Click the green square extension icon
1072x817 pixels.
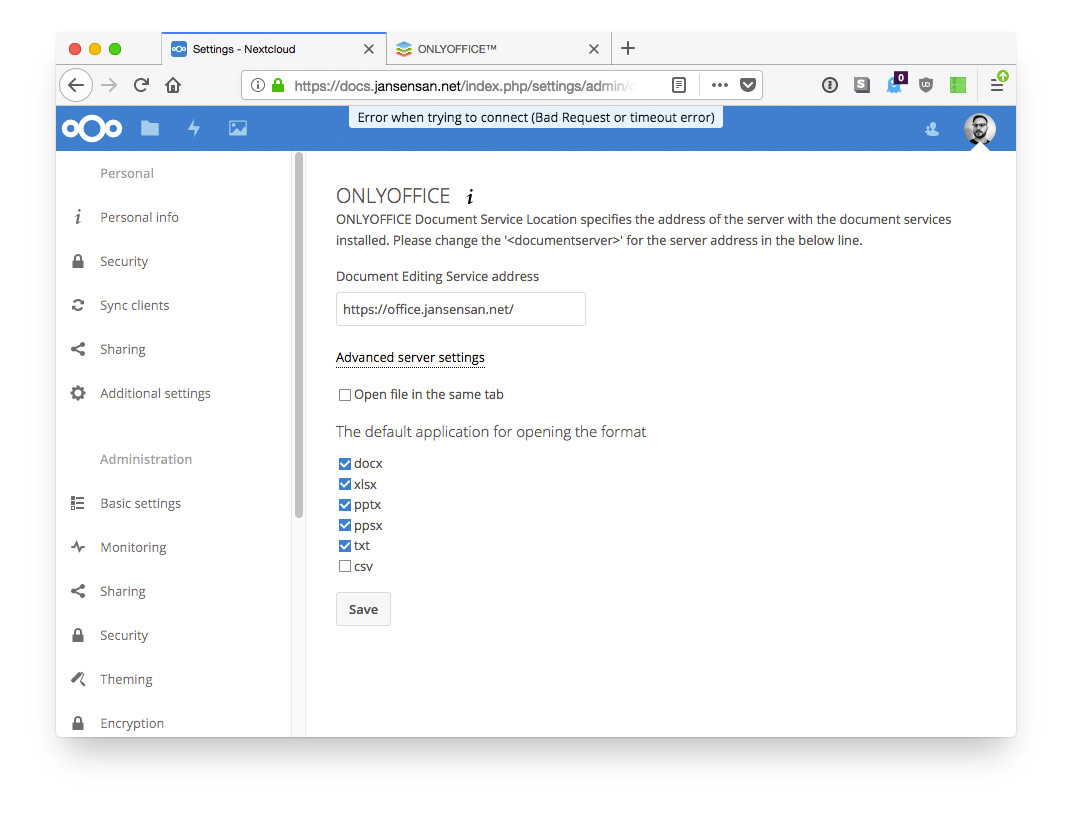(x=958, y=85)
